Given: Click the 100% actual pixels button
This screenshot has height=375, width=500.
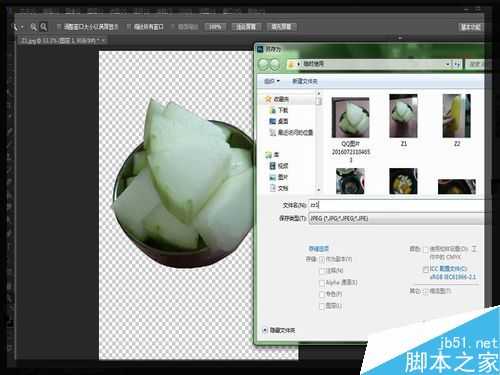Looking at the screenshot, I should pos(215,27).
